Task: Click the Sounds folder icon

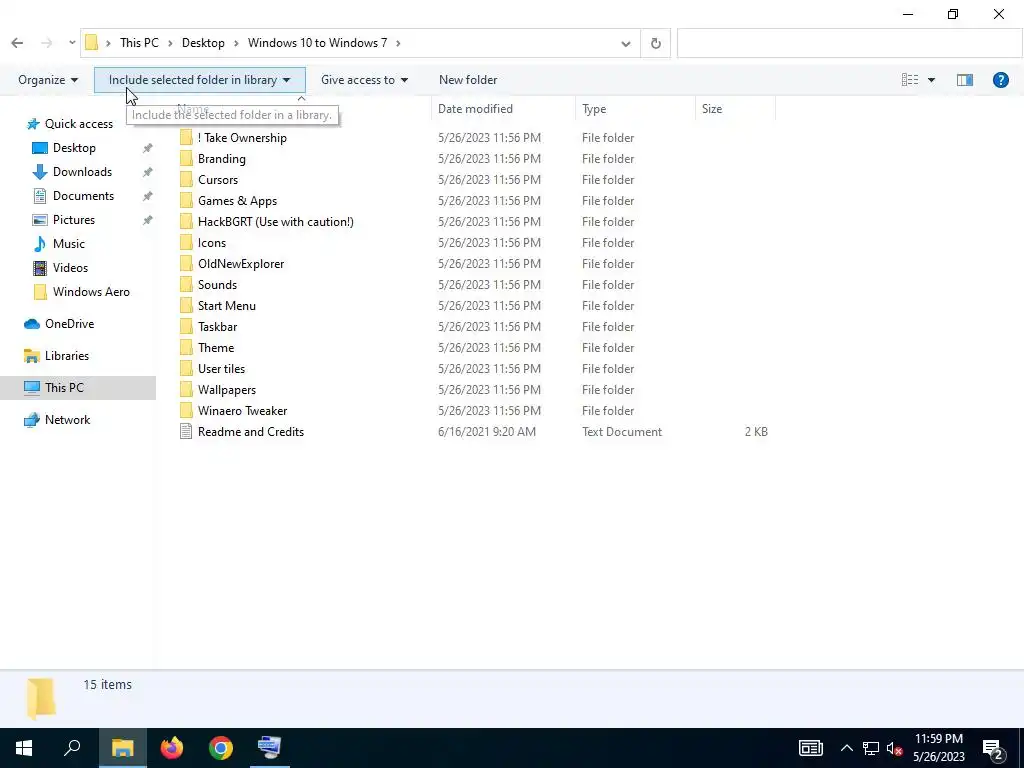Action: click(x=186, y=285)
